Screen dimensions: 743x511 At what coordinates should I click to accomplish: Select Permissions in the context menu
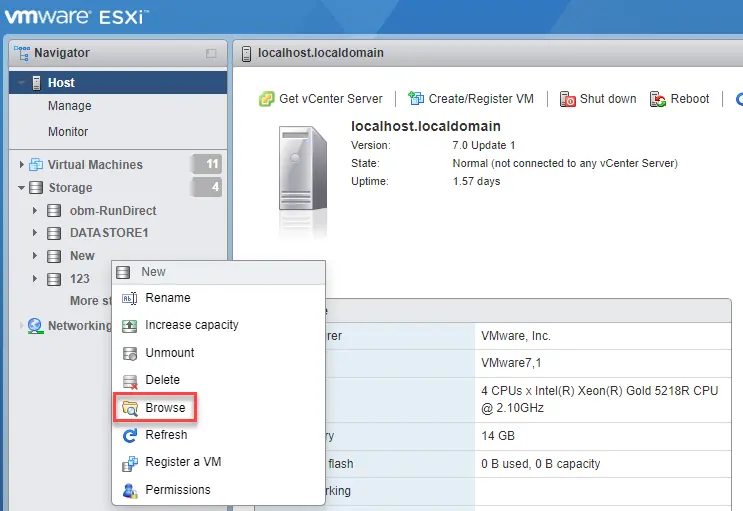[x=177, y=490]
